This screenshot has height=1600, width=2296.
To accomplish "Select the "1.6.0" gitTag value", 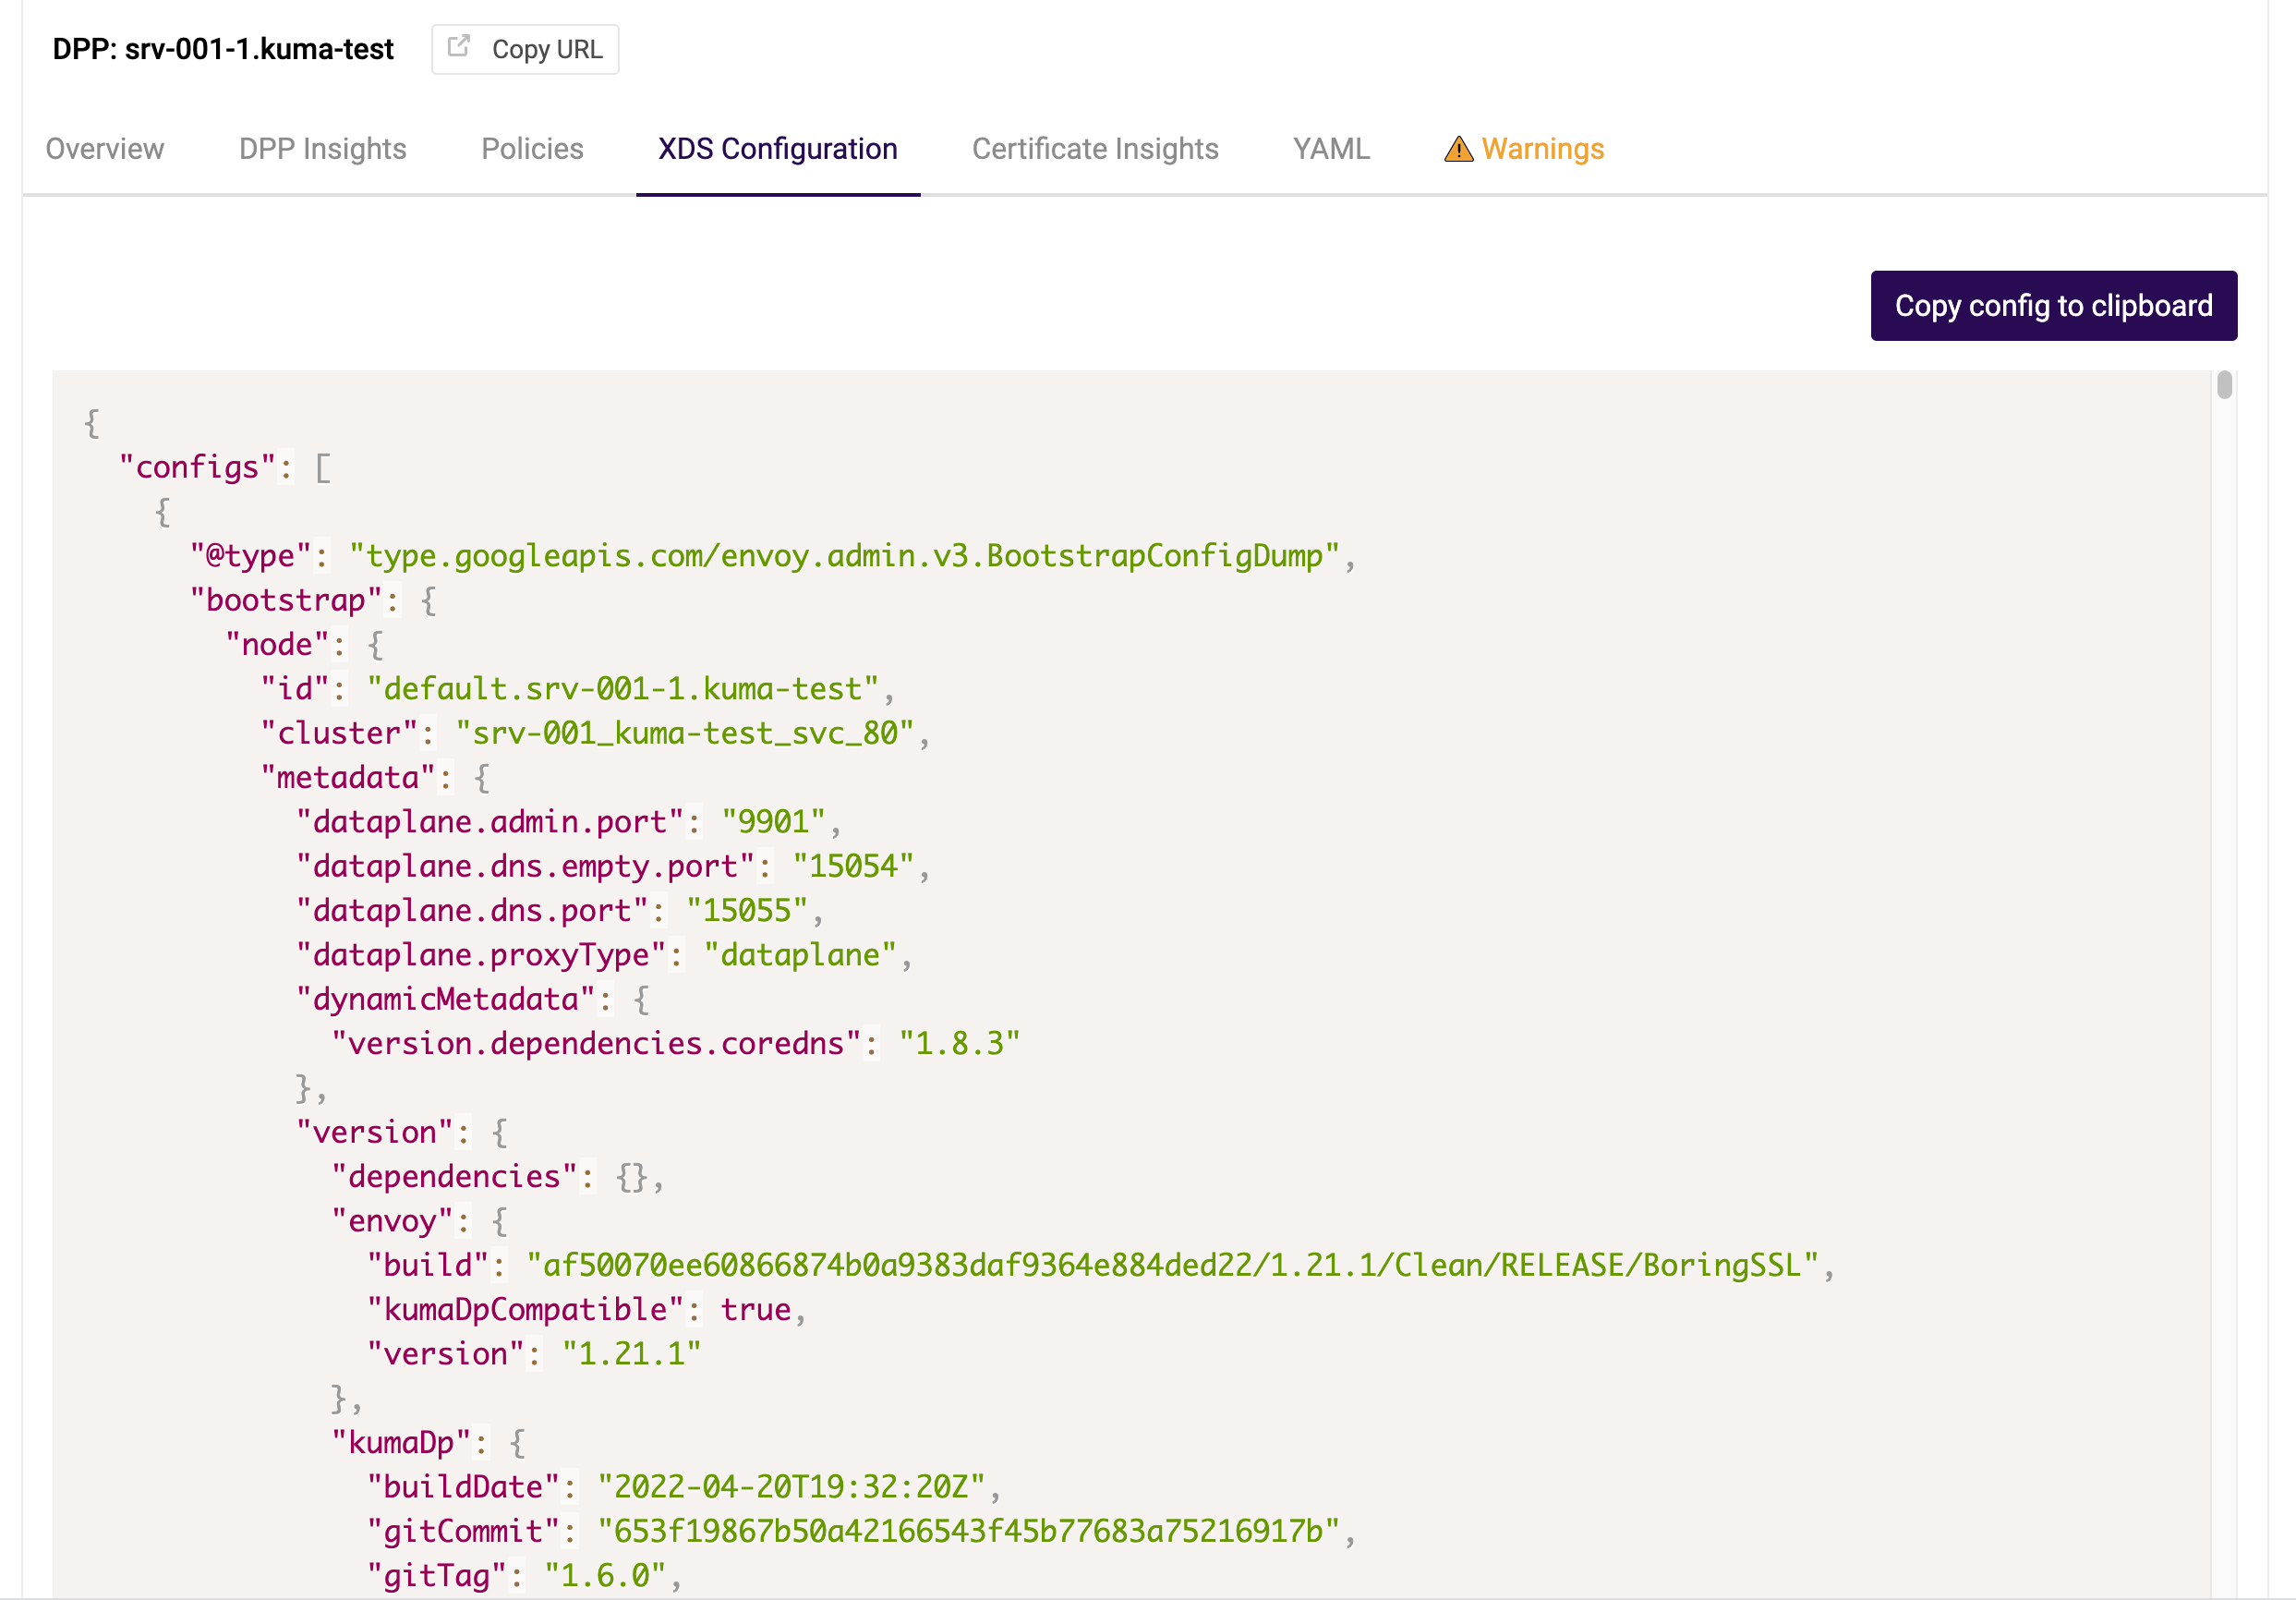I will pos(605,1576).
